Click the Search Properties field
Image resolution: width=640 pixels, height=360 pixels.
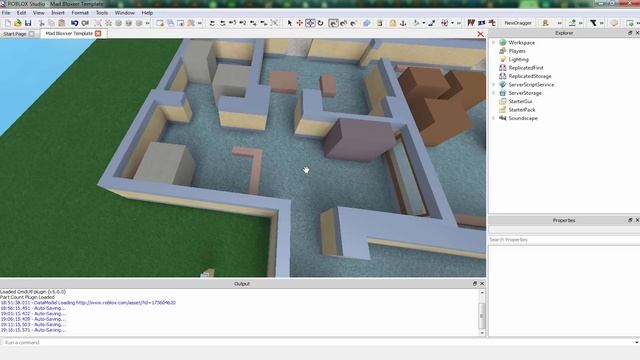pos(564,240)
